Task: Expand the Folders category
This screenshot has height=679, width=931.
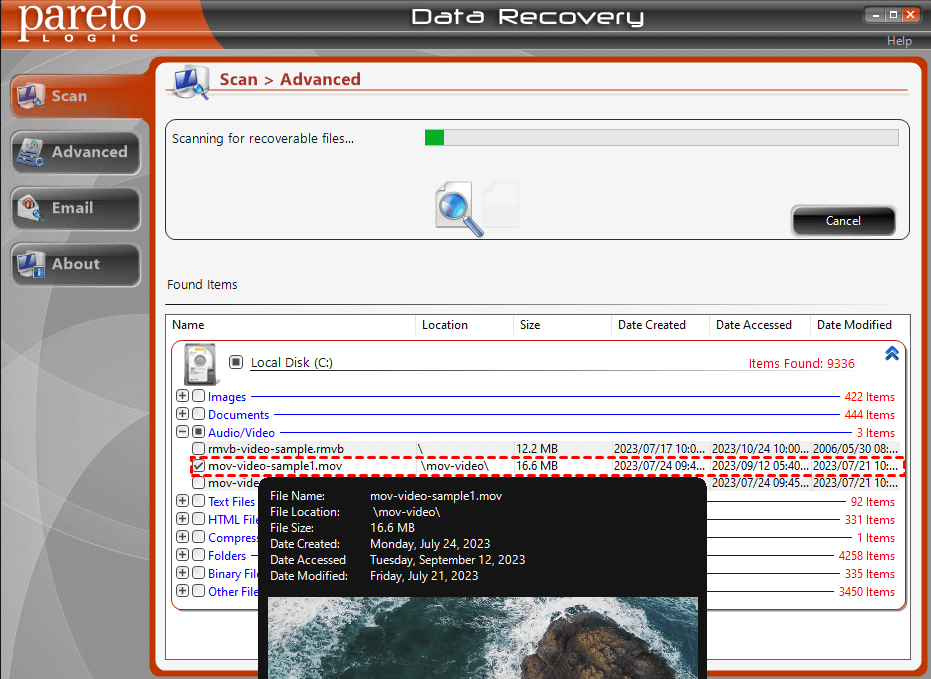Action: coord(182,555)
